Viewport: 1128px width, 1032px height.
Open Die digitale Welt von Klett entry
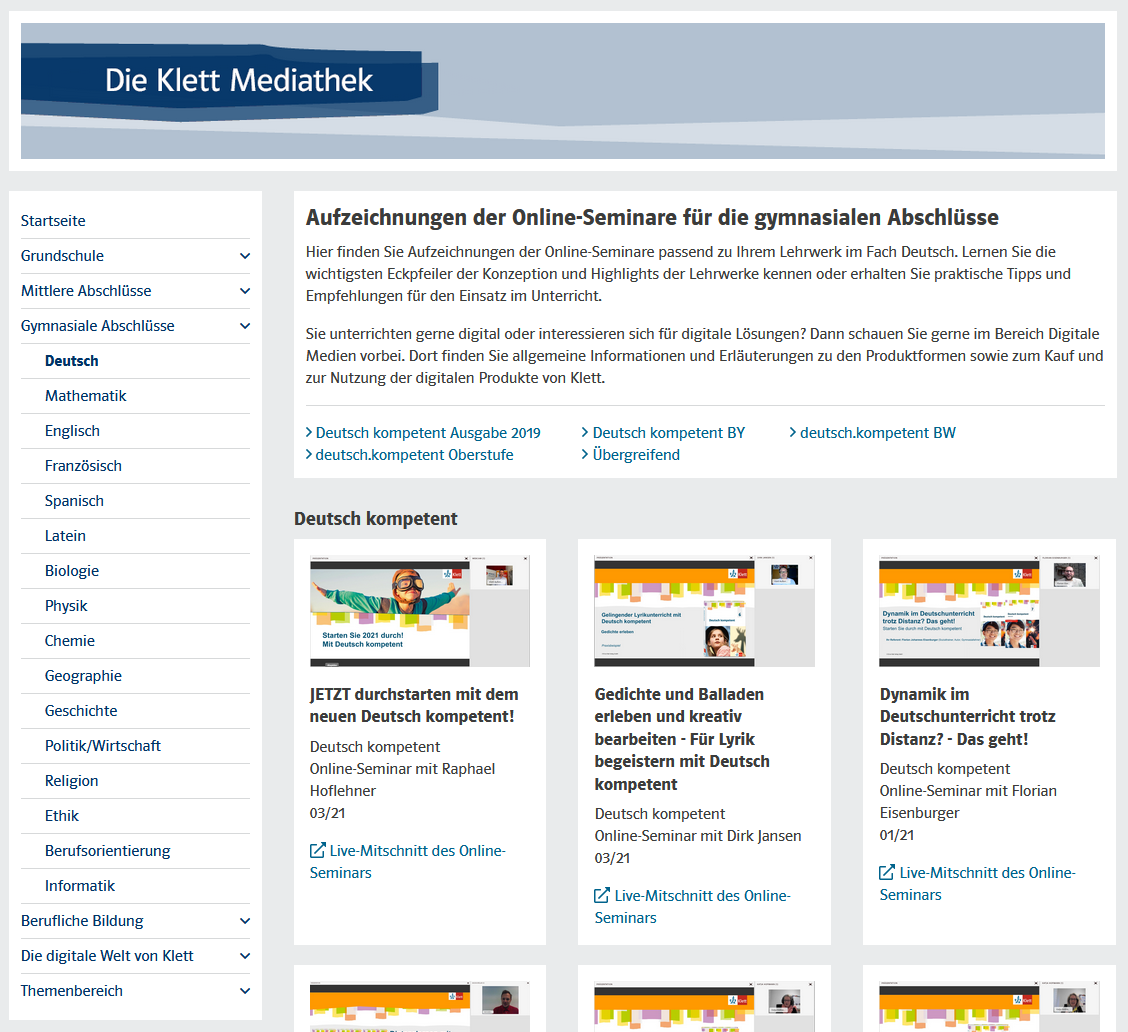(107, 956)
